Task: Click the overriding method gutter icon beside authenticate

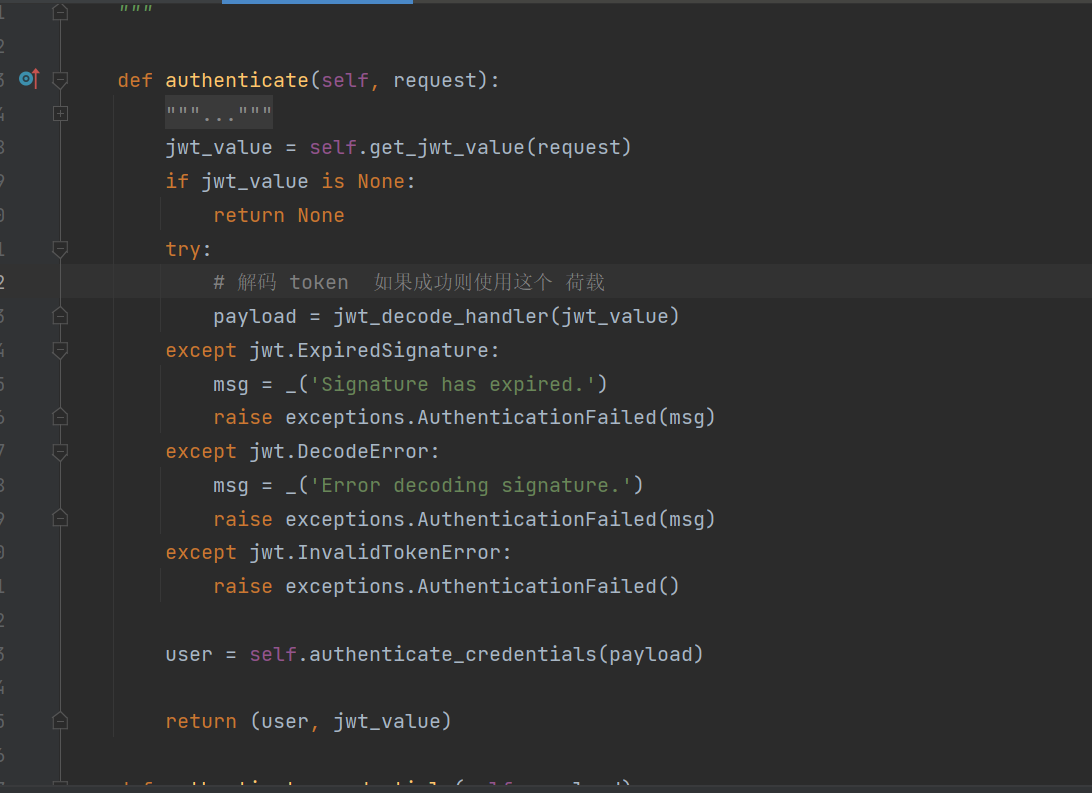Action: [29, 79]
